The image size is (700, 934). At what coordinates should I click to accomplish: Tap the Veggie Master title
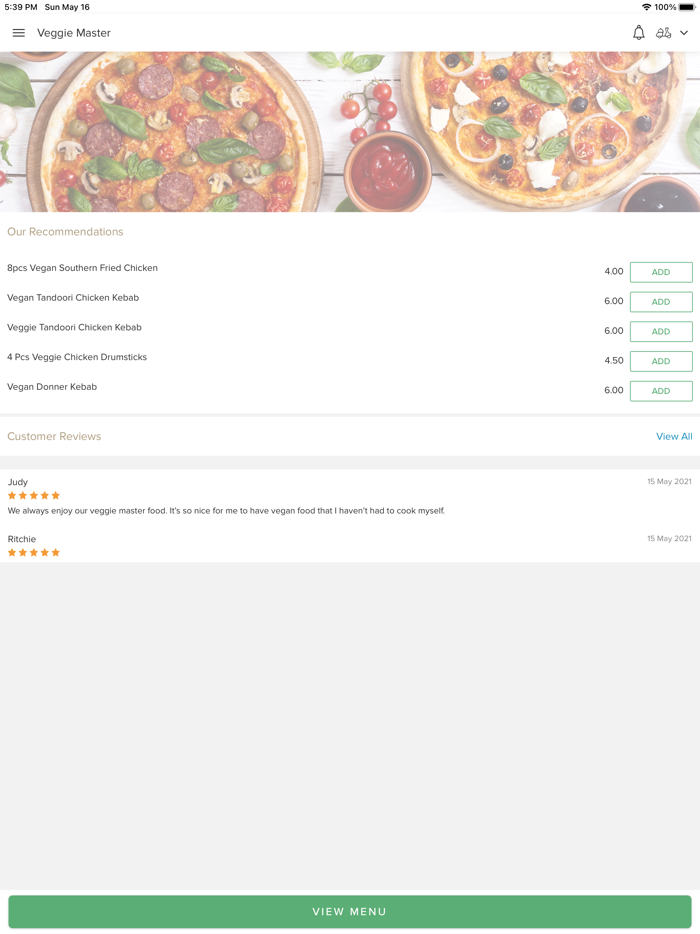pos(74,33)
